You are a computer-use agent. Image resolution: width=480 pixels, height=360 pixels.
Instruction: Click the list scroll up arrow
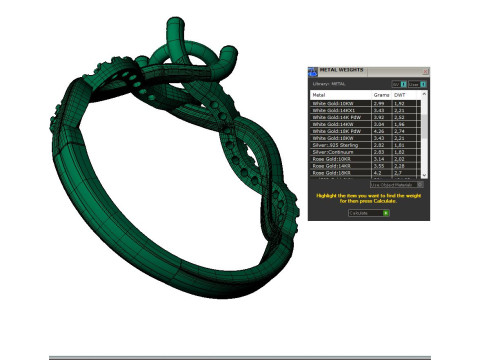tap(424, 94)
